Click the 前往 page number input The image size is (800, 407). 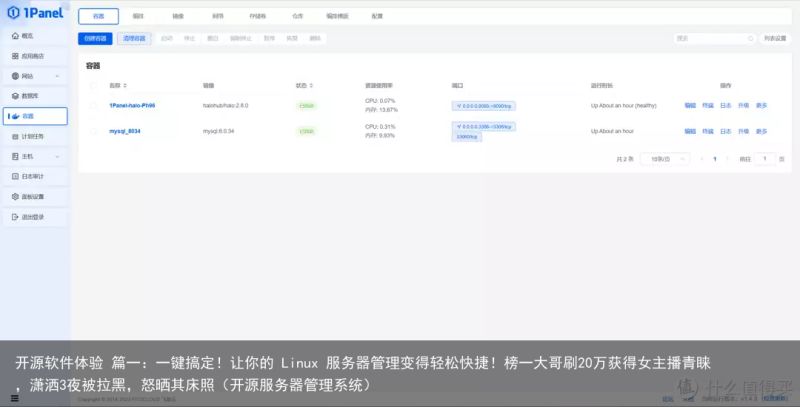pos(764,159)
